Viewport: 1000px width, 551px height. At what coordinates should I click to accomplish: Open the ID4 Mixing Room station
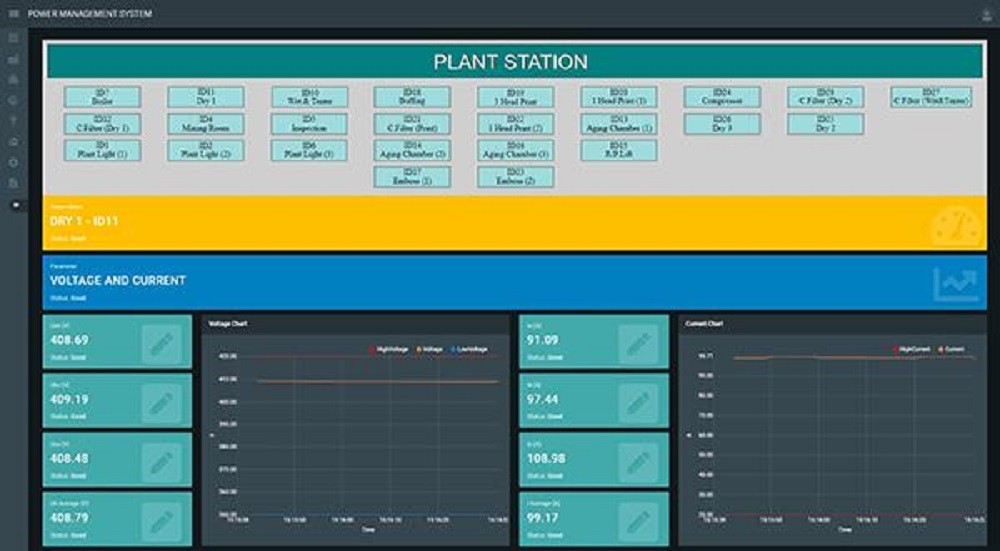click(x=206, y=124)
